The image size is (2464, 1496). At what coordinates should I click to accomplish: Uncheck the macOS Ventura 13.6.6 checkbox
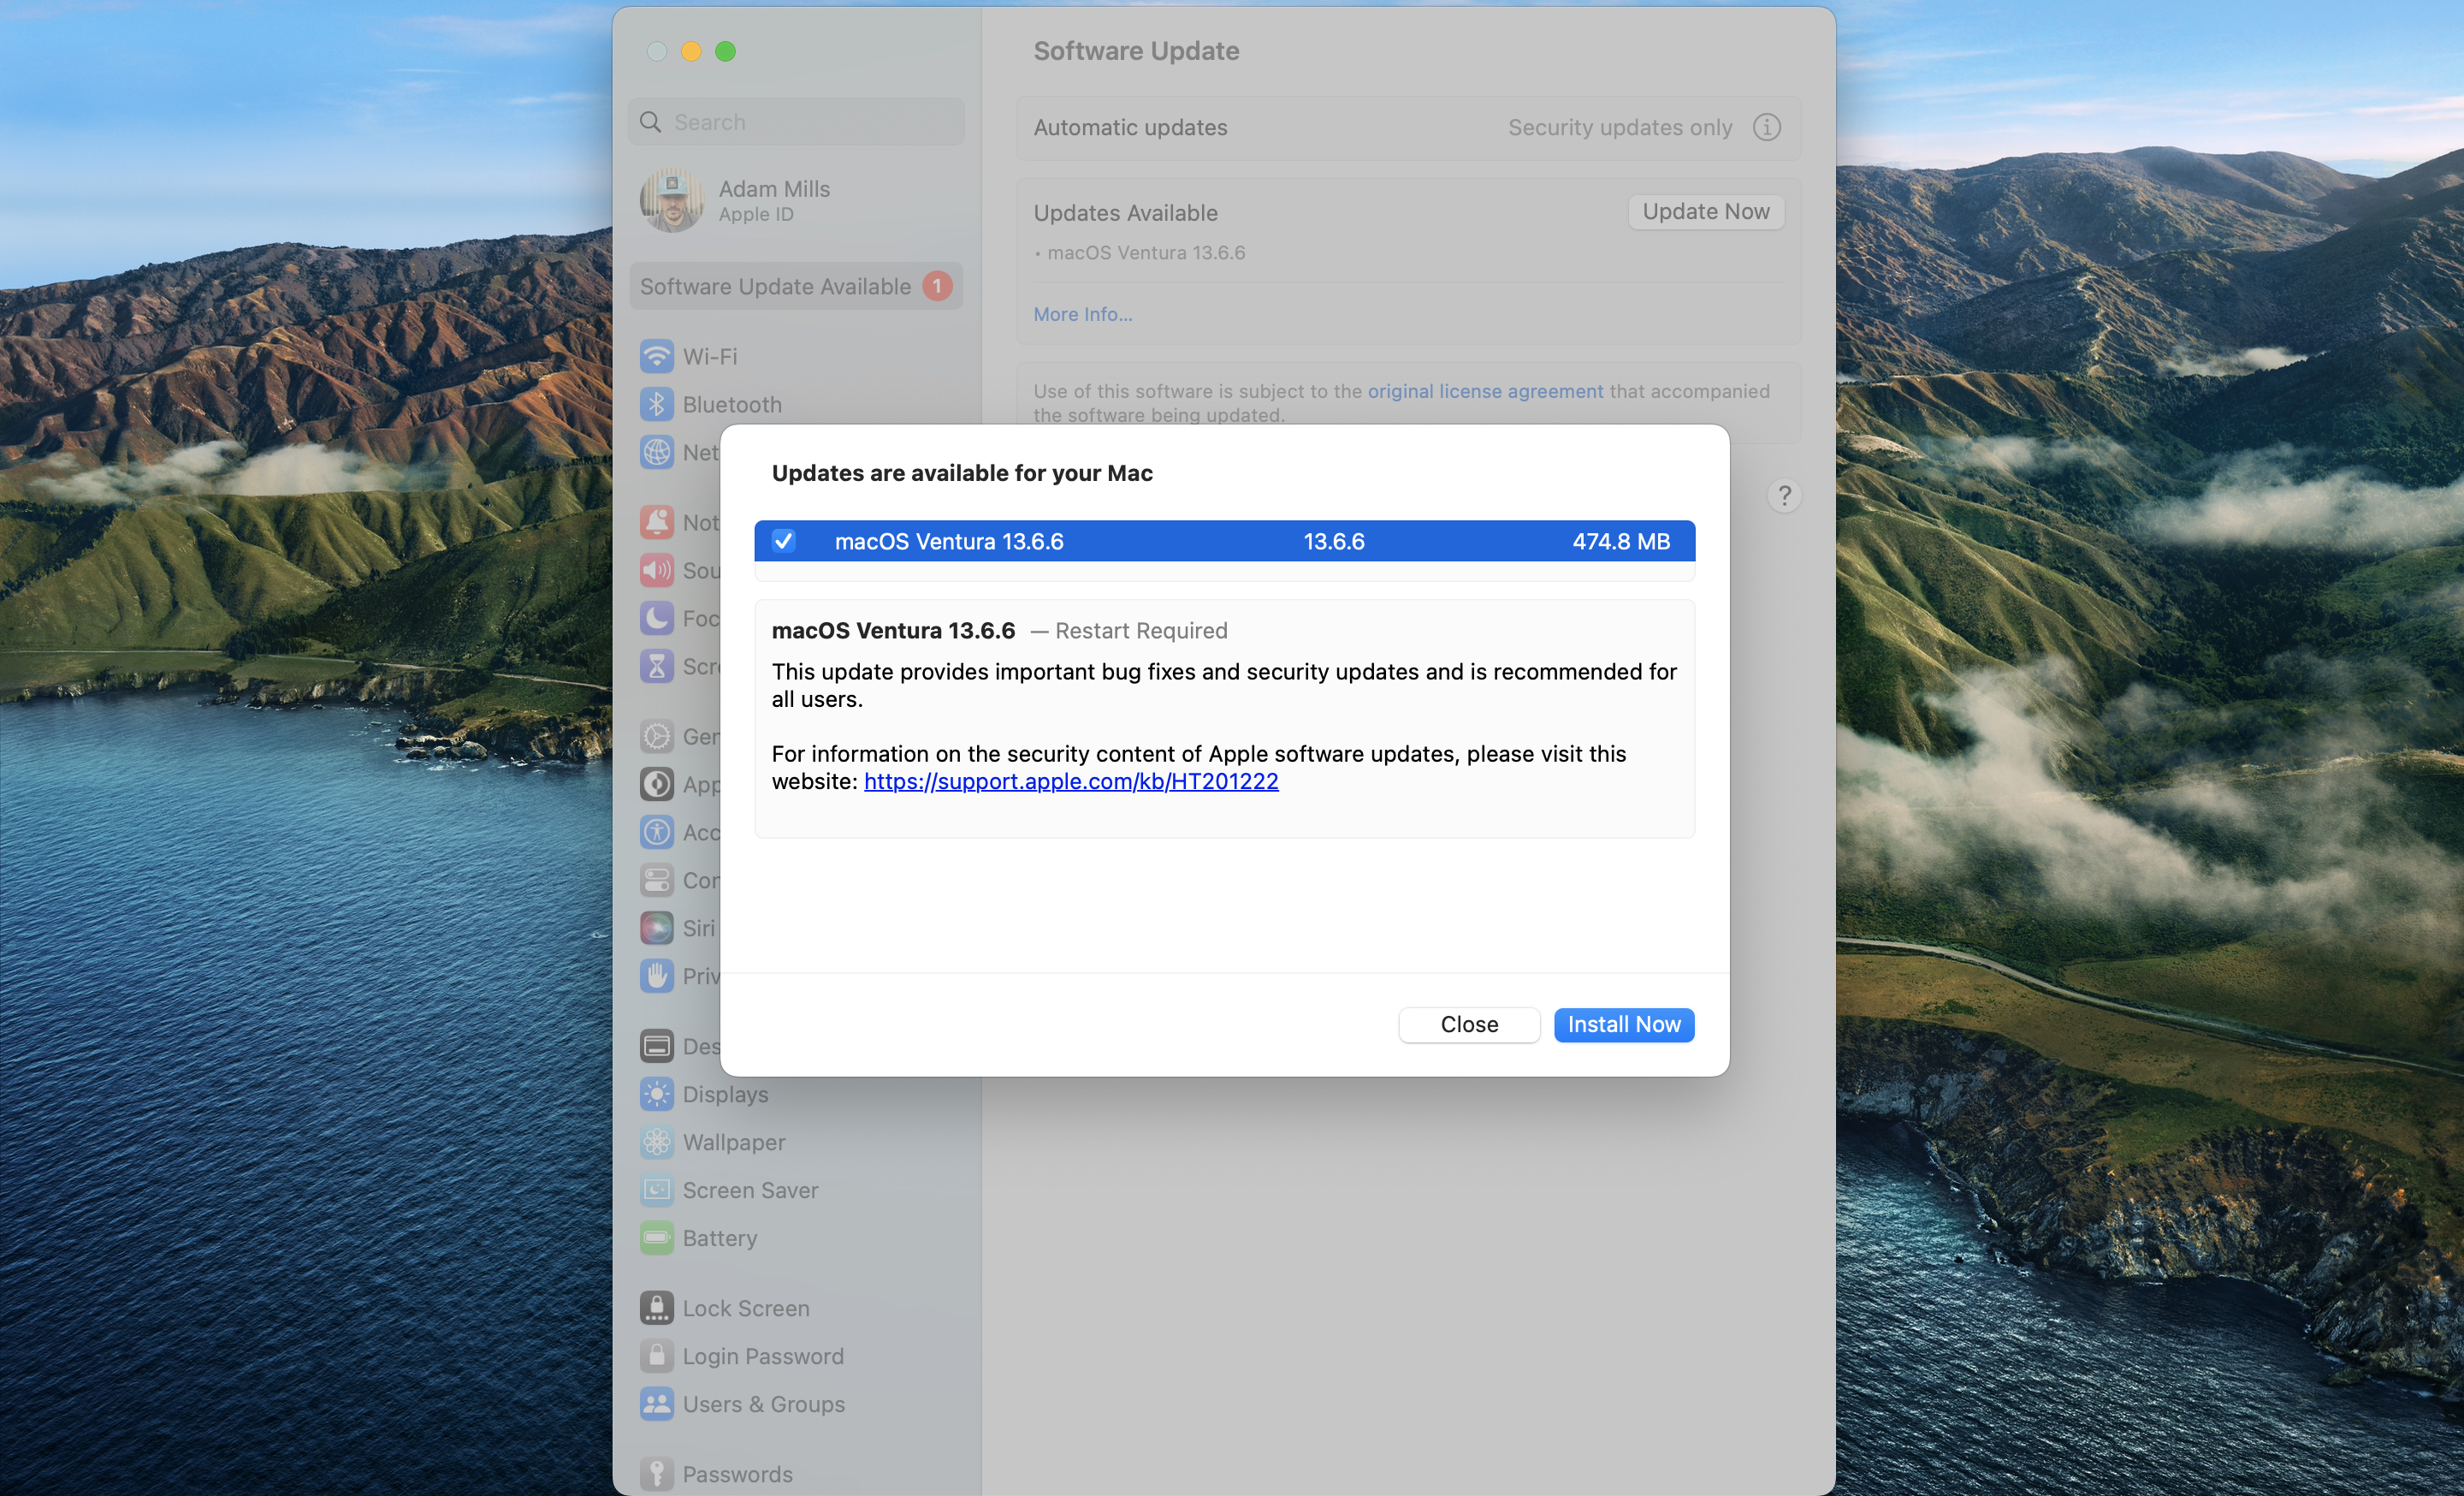tap(783, 541)
